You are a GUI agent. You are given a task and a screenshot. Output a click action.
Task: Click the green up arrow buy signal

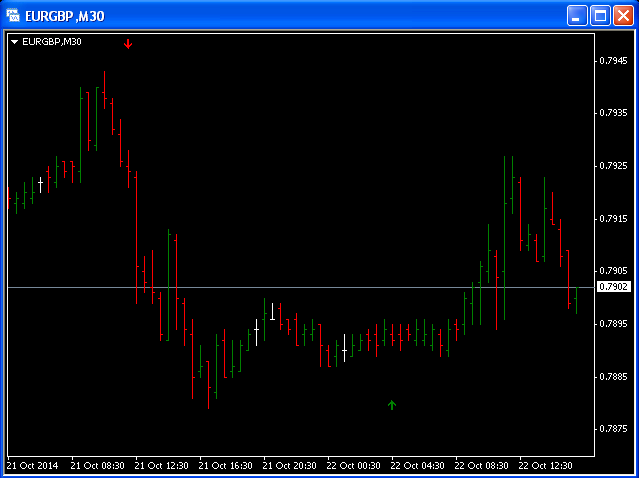point(392,405)
